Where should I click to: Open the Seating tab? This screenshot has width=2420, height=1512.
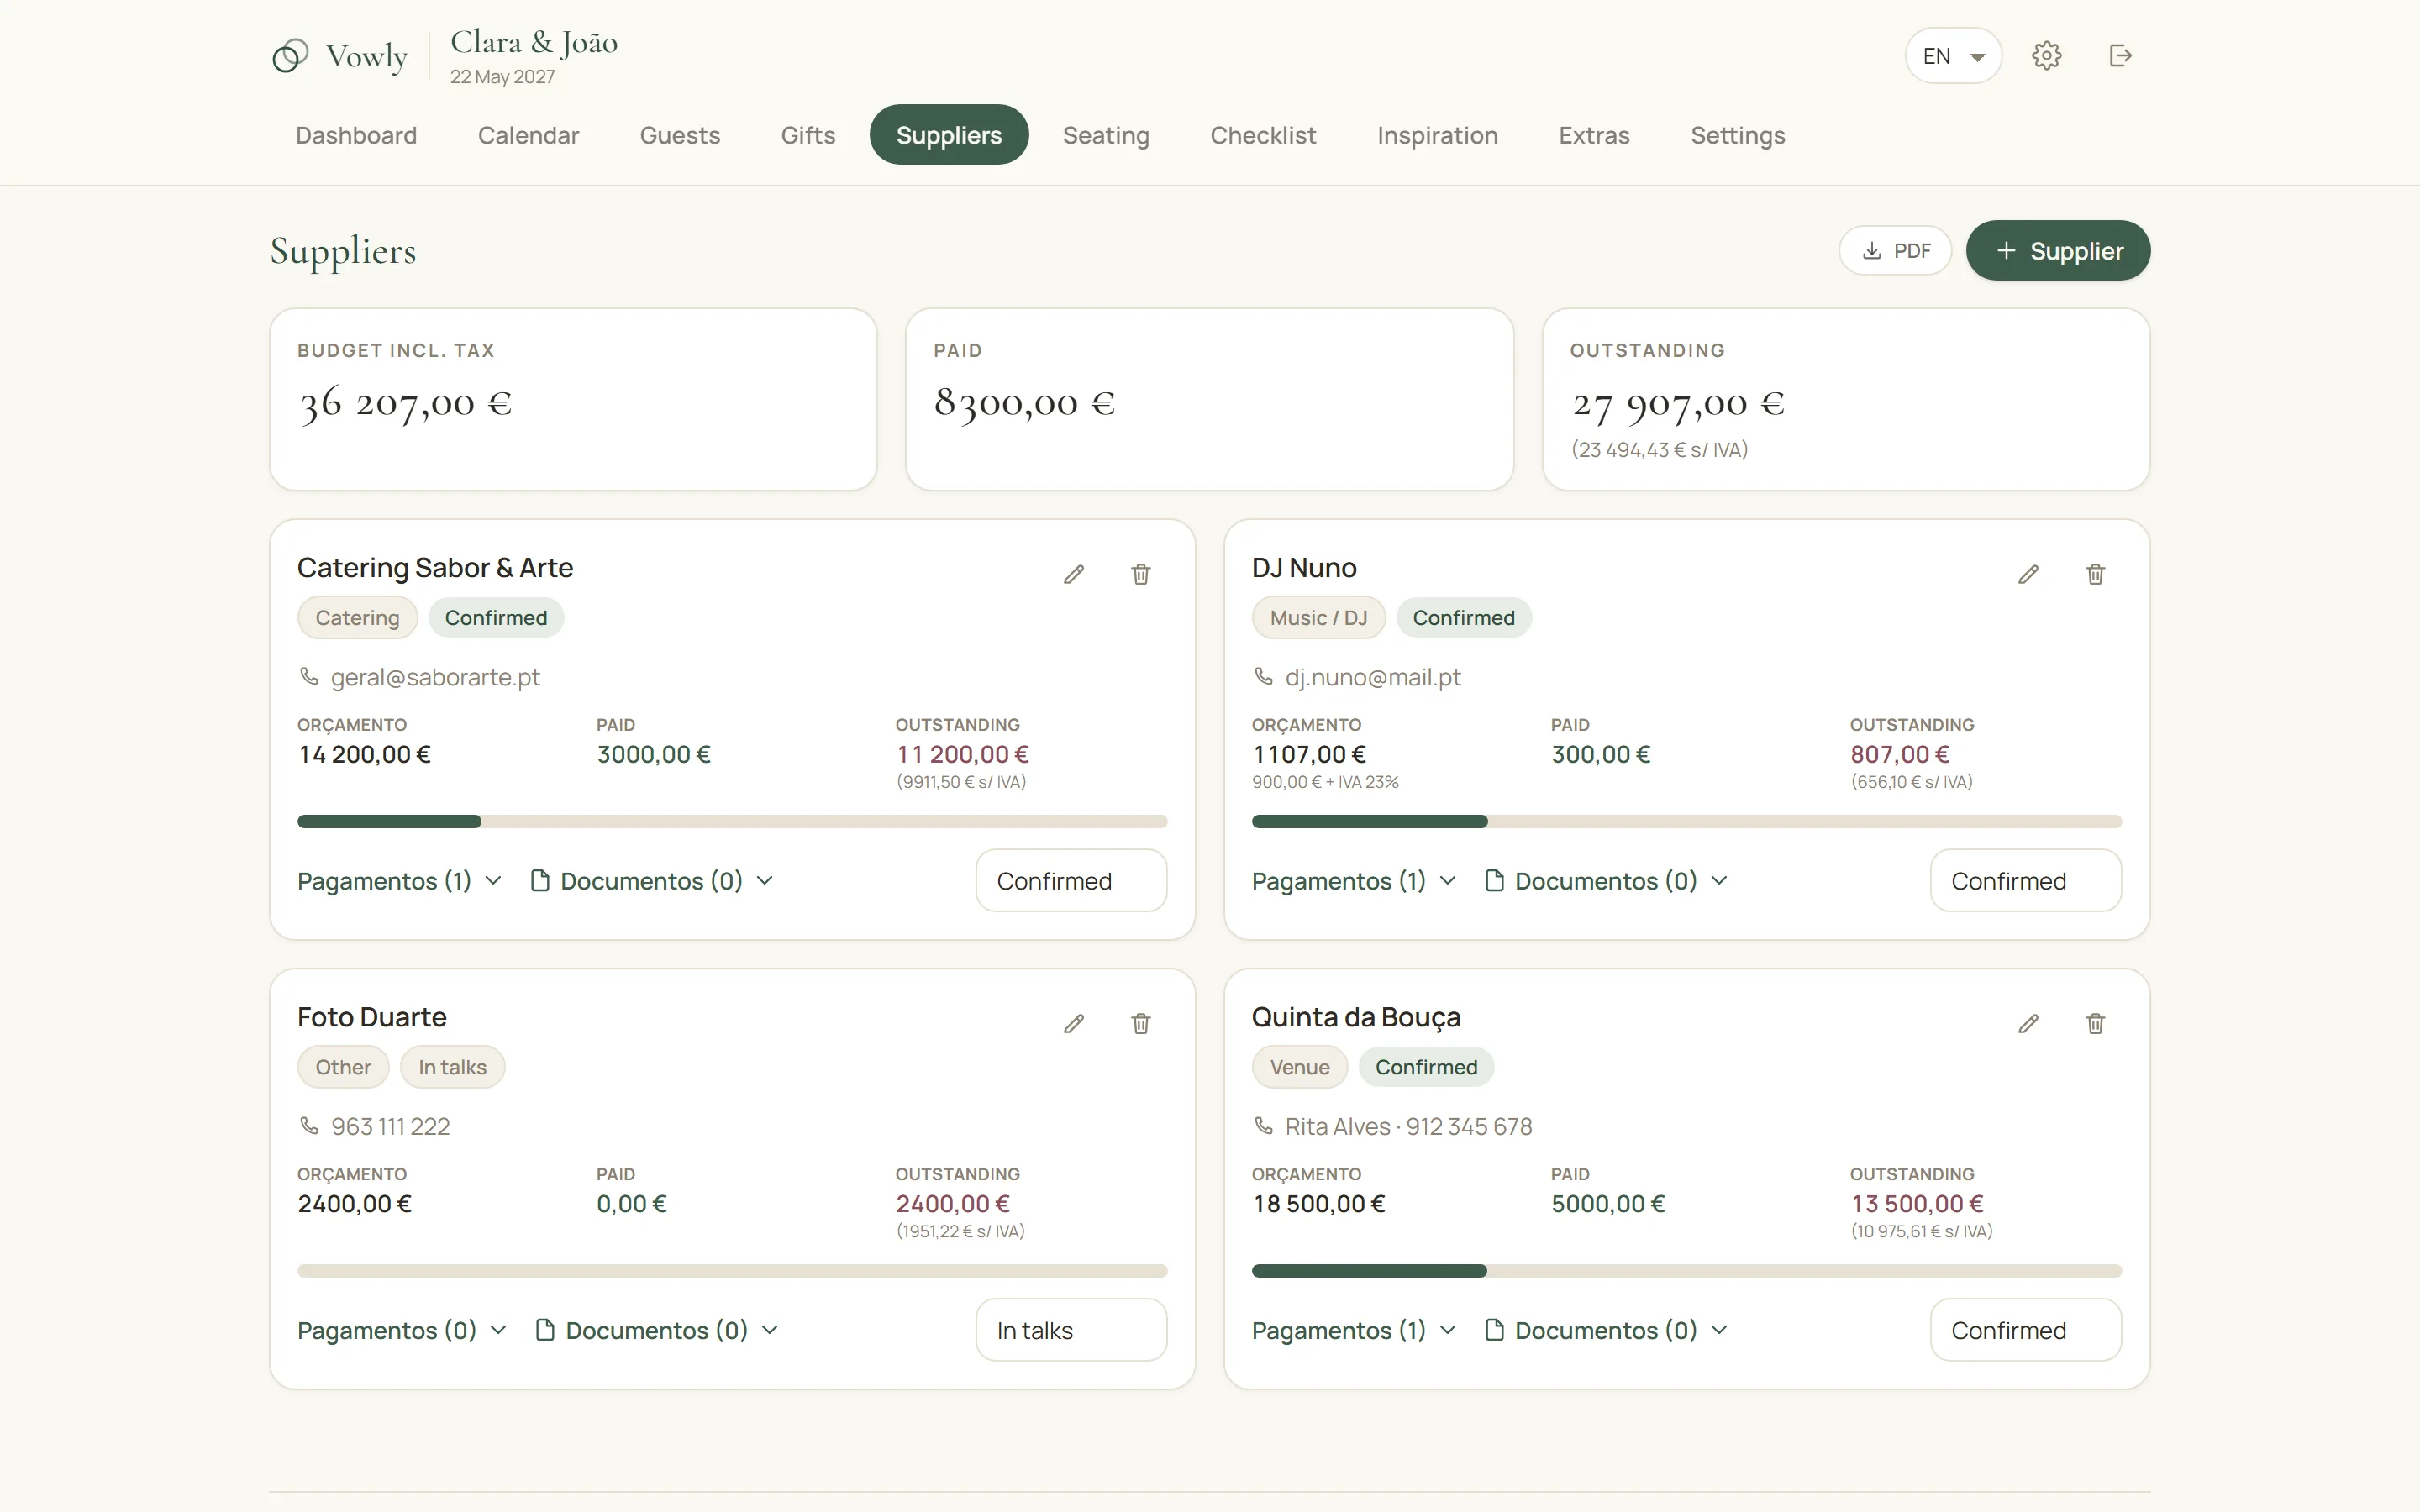(x=1106, y=135)
